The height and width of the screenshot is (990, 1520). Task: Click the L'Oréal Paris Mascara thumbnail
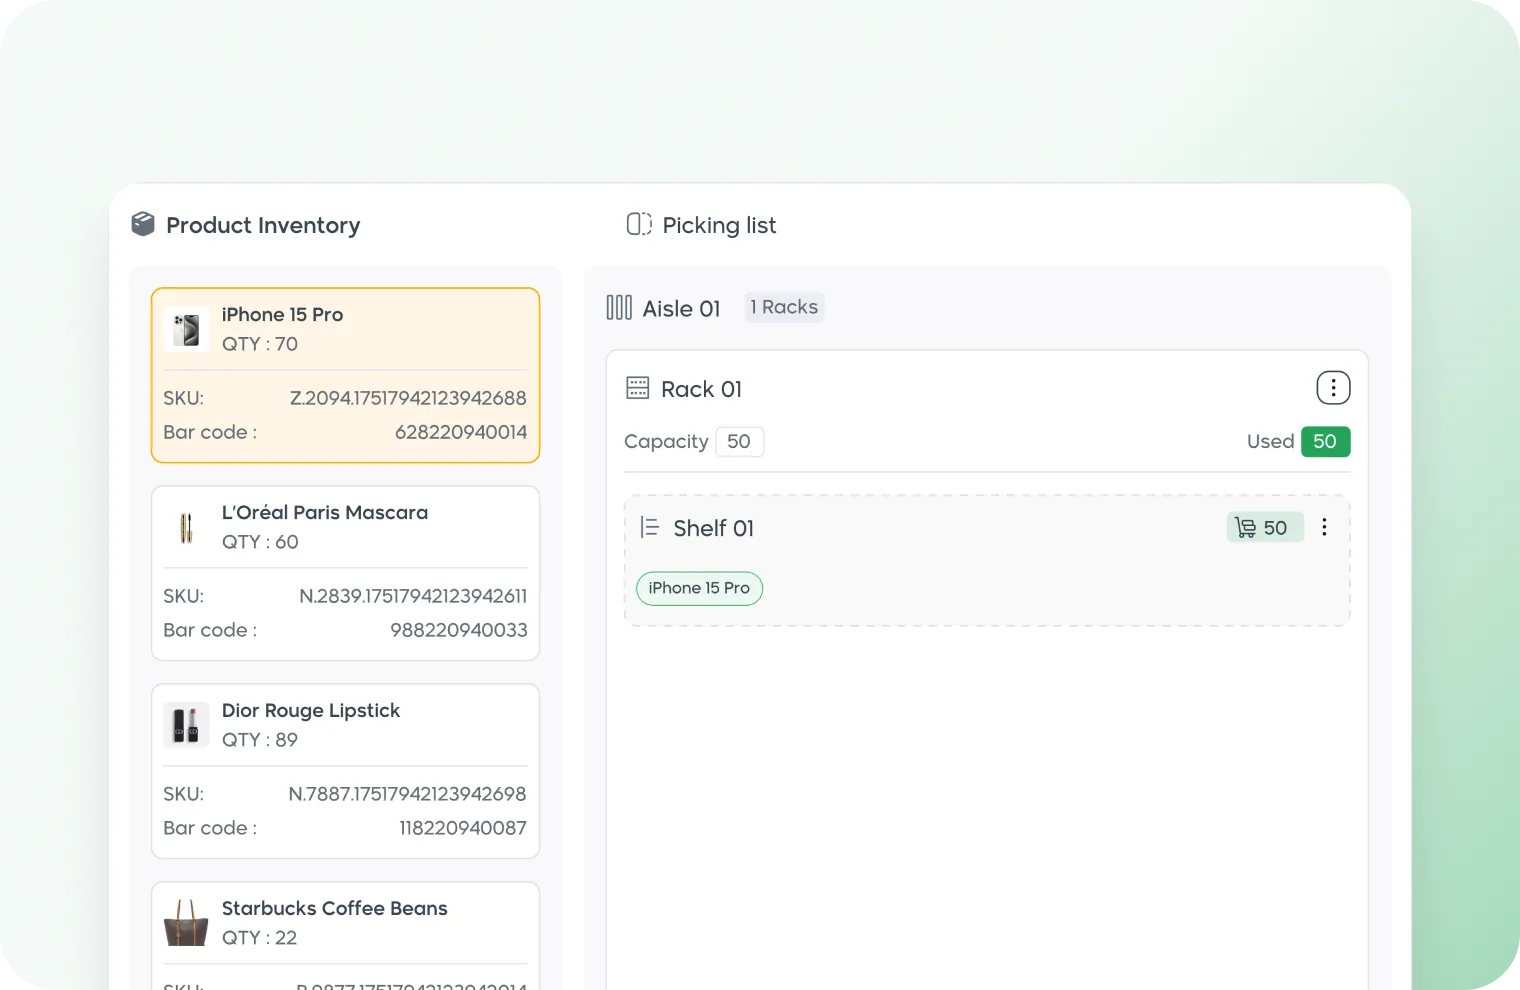pos(186,528)
